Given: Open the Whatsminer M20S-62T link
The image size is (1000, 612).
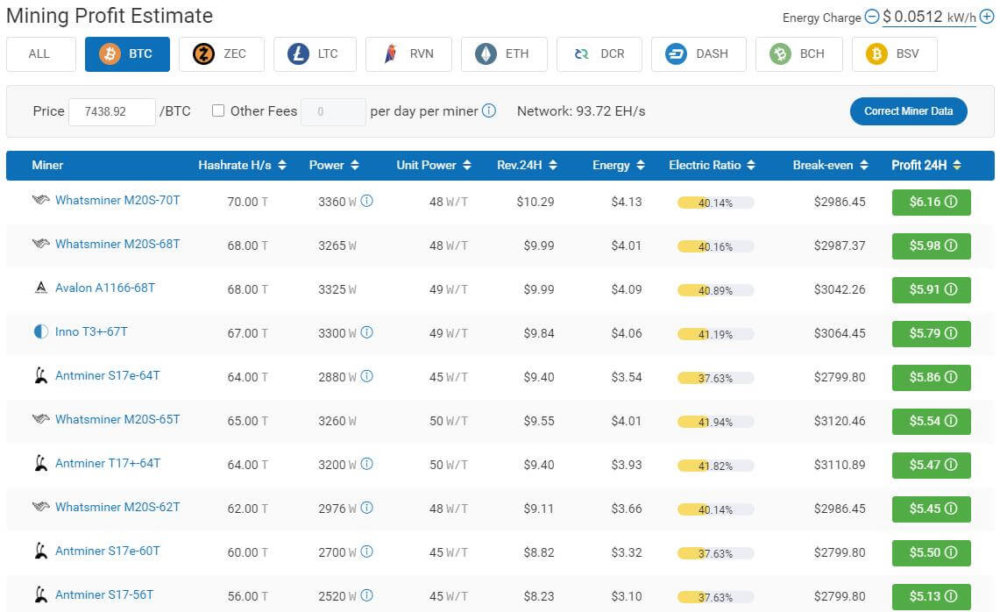Looking at the screenshot, I should click(x=117, y=507).
